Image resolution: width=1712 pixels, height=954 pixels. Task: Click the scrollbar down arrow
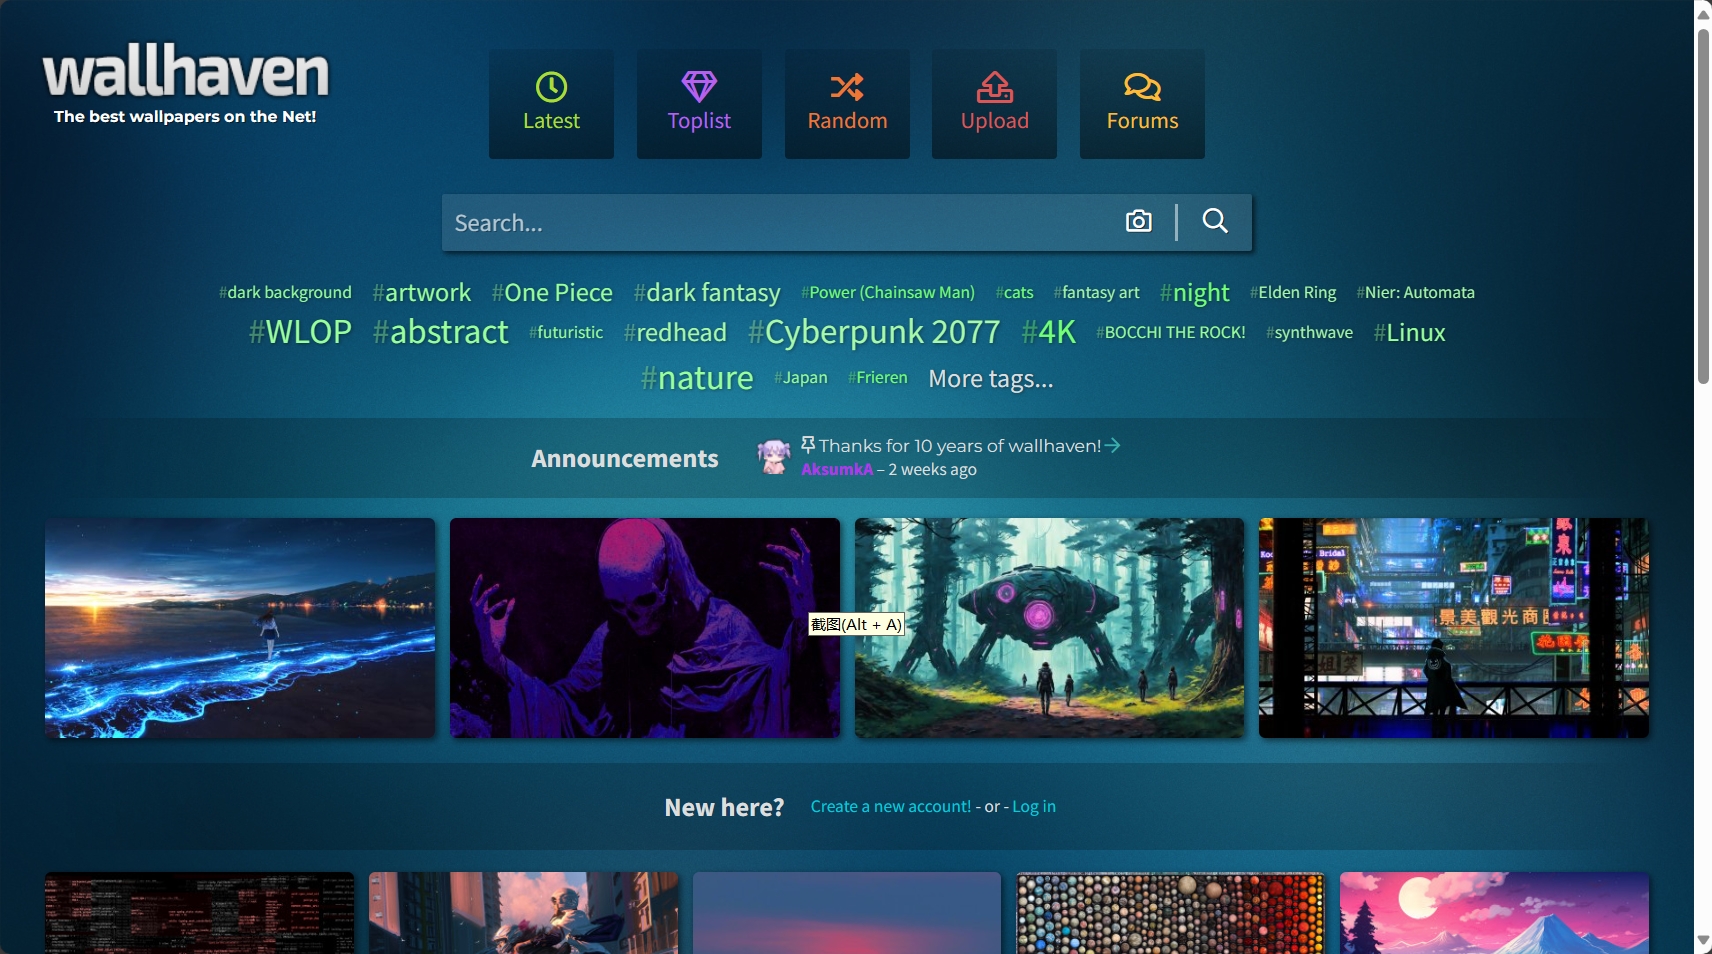coord(1703,940)
